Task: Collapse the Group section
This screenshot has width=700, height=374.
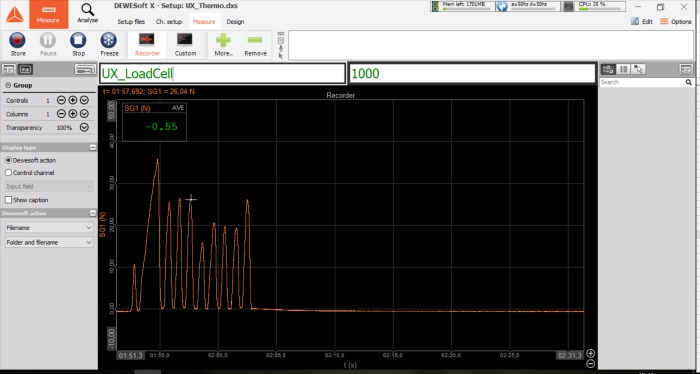Action: click(x=8, y=85)
